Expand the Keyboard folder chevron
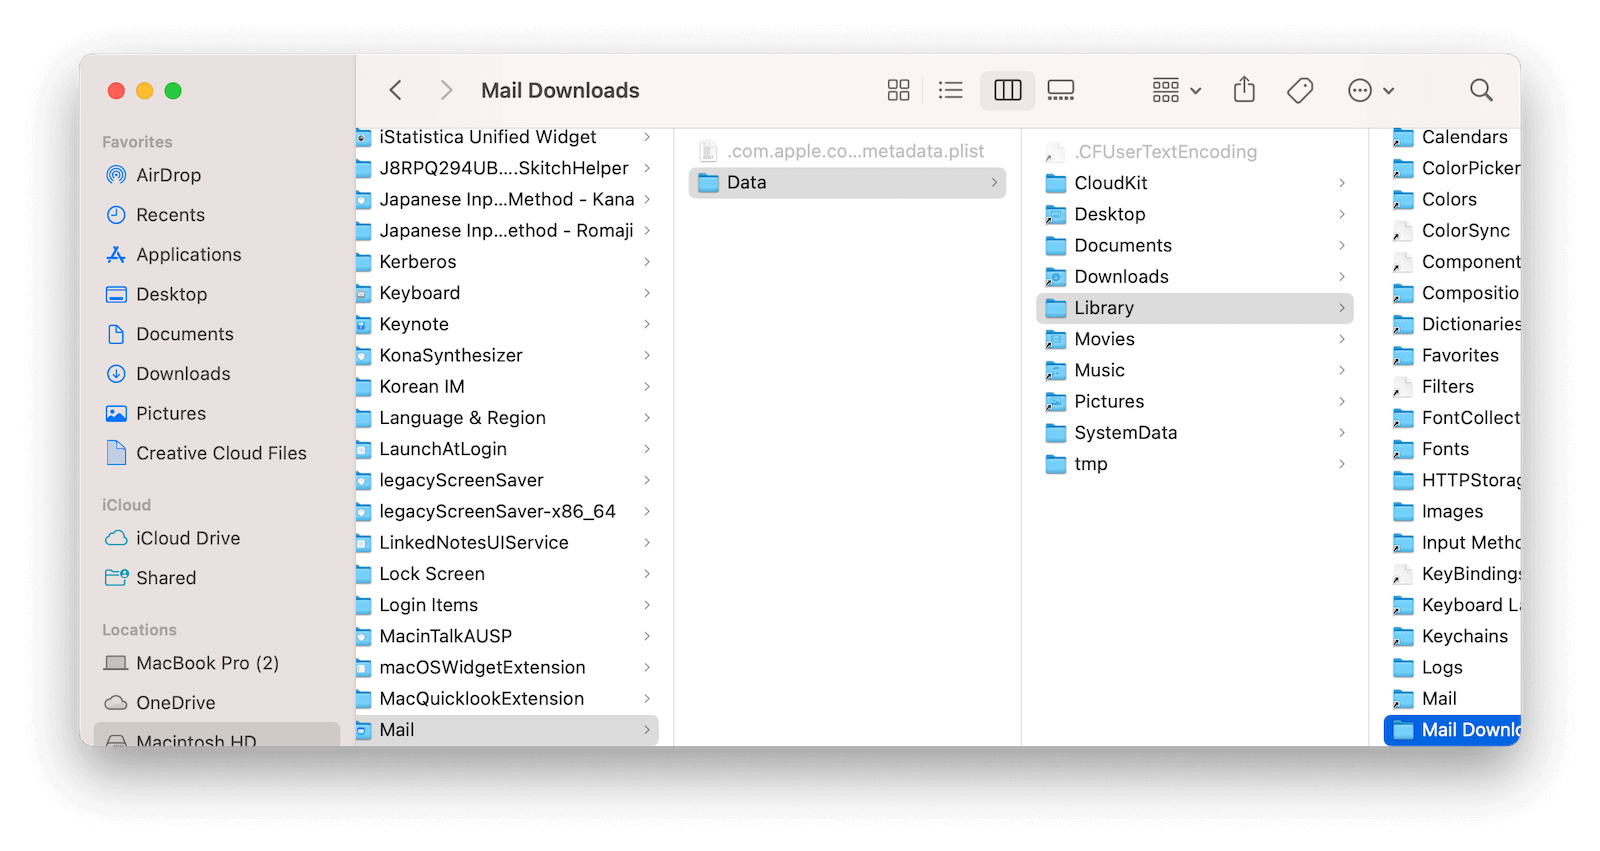 point(647,293)
